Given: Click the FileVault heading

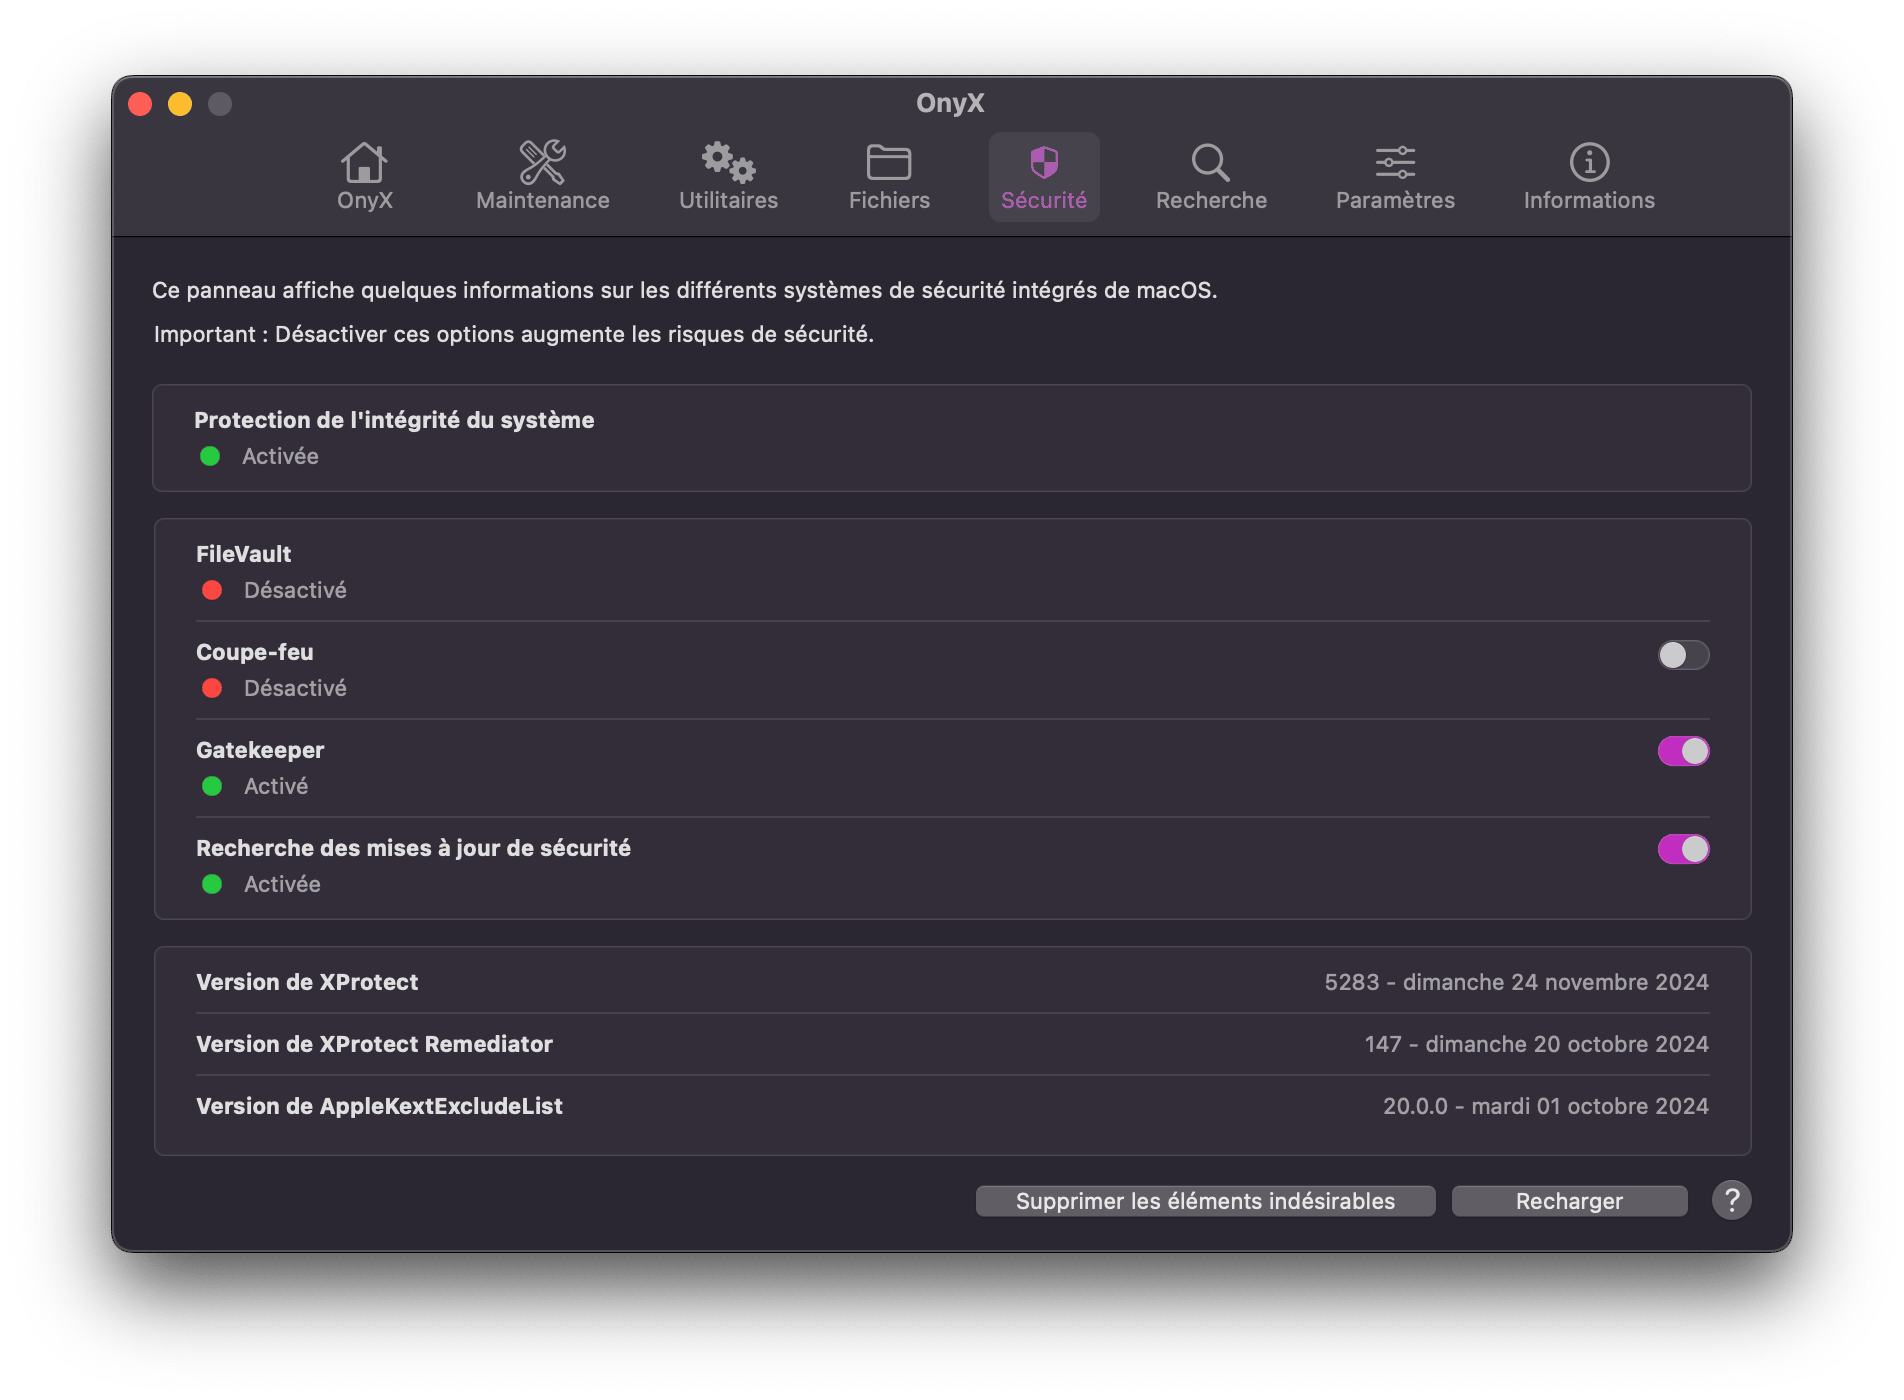Looking at the screenshot, I should (x=243, y=554).
